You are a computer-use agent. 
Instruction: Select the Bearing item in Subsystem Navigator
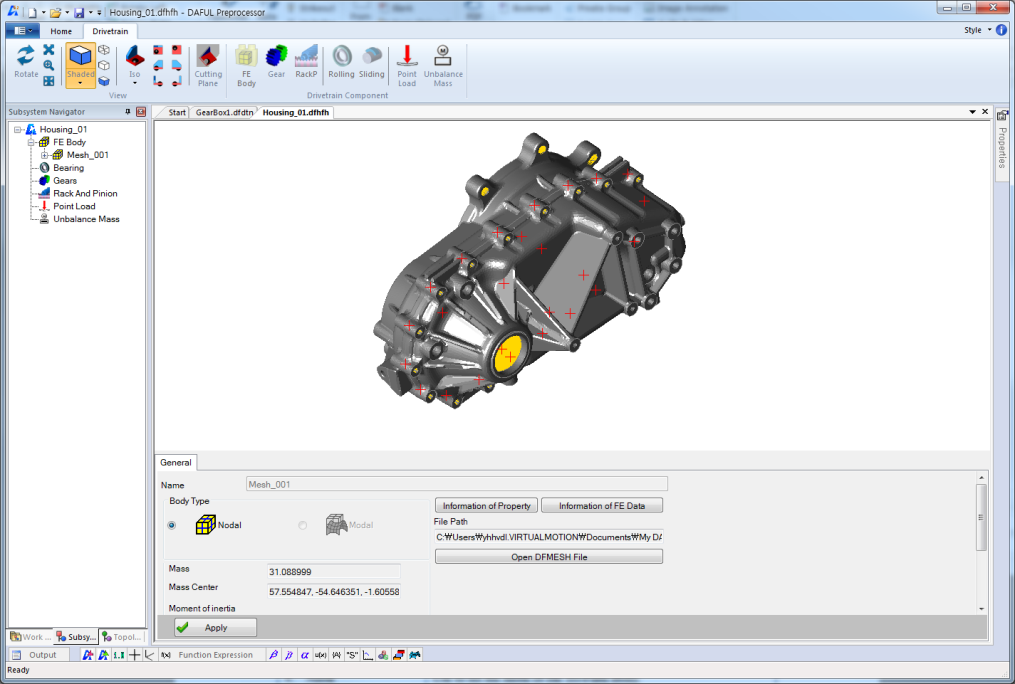(68, 167)
